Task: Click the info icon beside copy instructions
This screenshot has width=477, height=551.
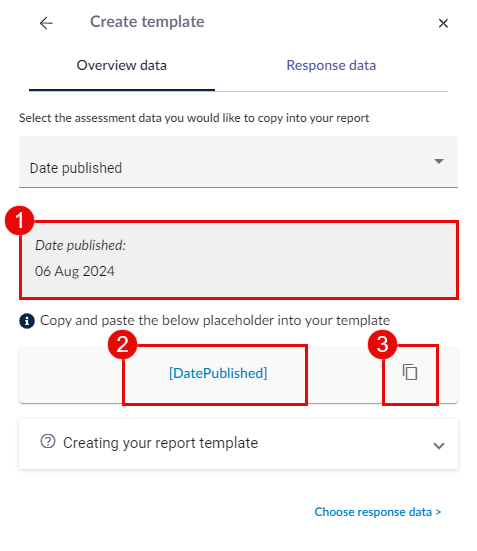Action: pos(27,321)
